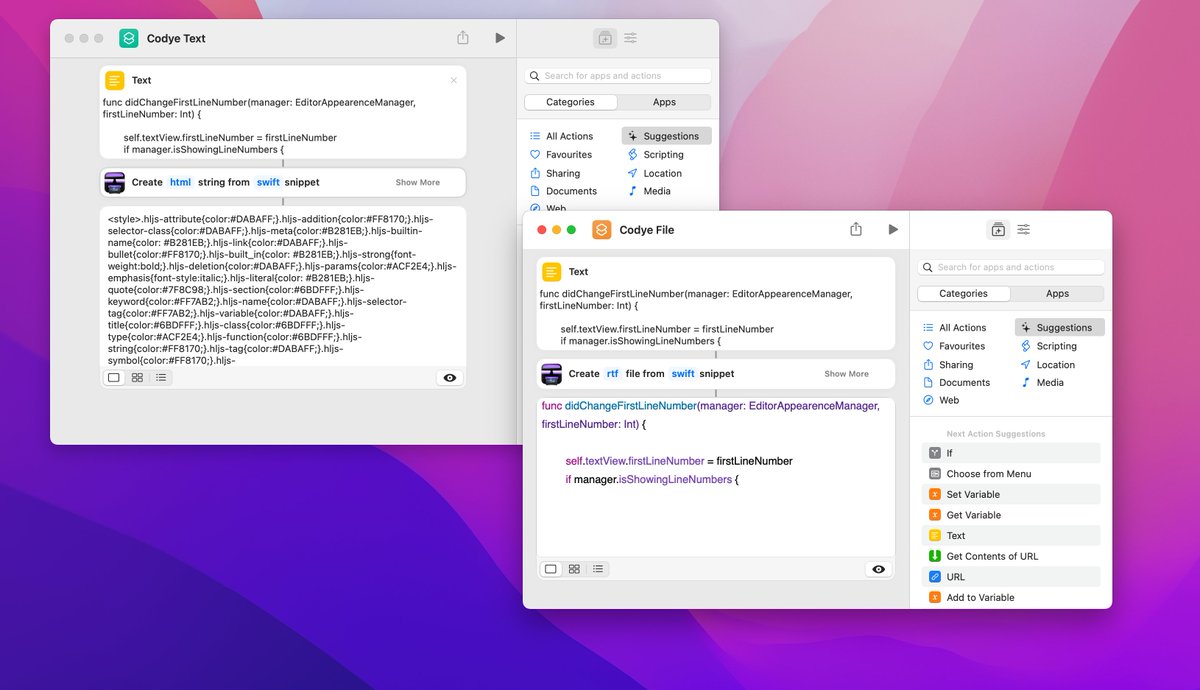Screen dimensions: 1200x690
Task: Change the rtf output type token
Action: 613,374
